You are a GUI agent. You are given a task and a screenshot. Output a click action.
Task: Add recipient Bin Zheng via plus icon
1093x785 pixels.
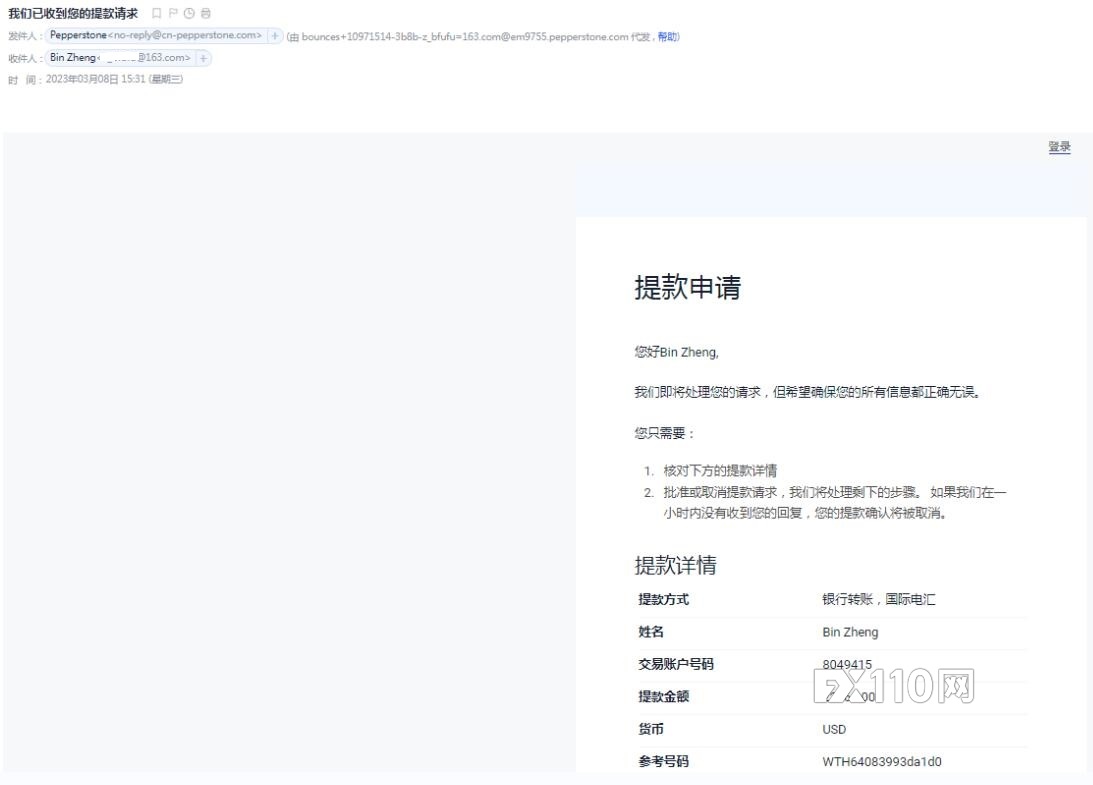pos(204,58)
